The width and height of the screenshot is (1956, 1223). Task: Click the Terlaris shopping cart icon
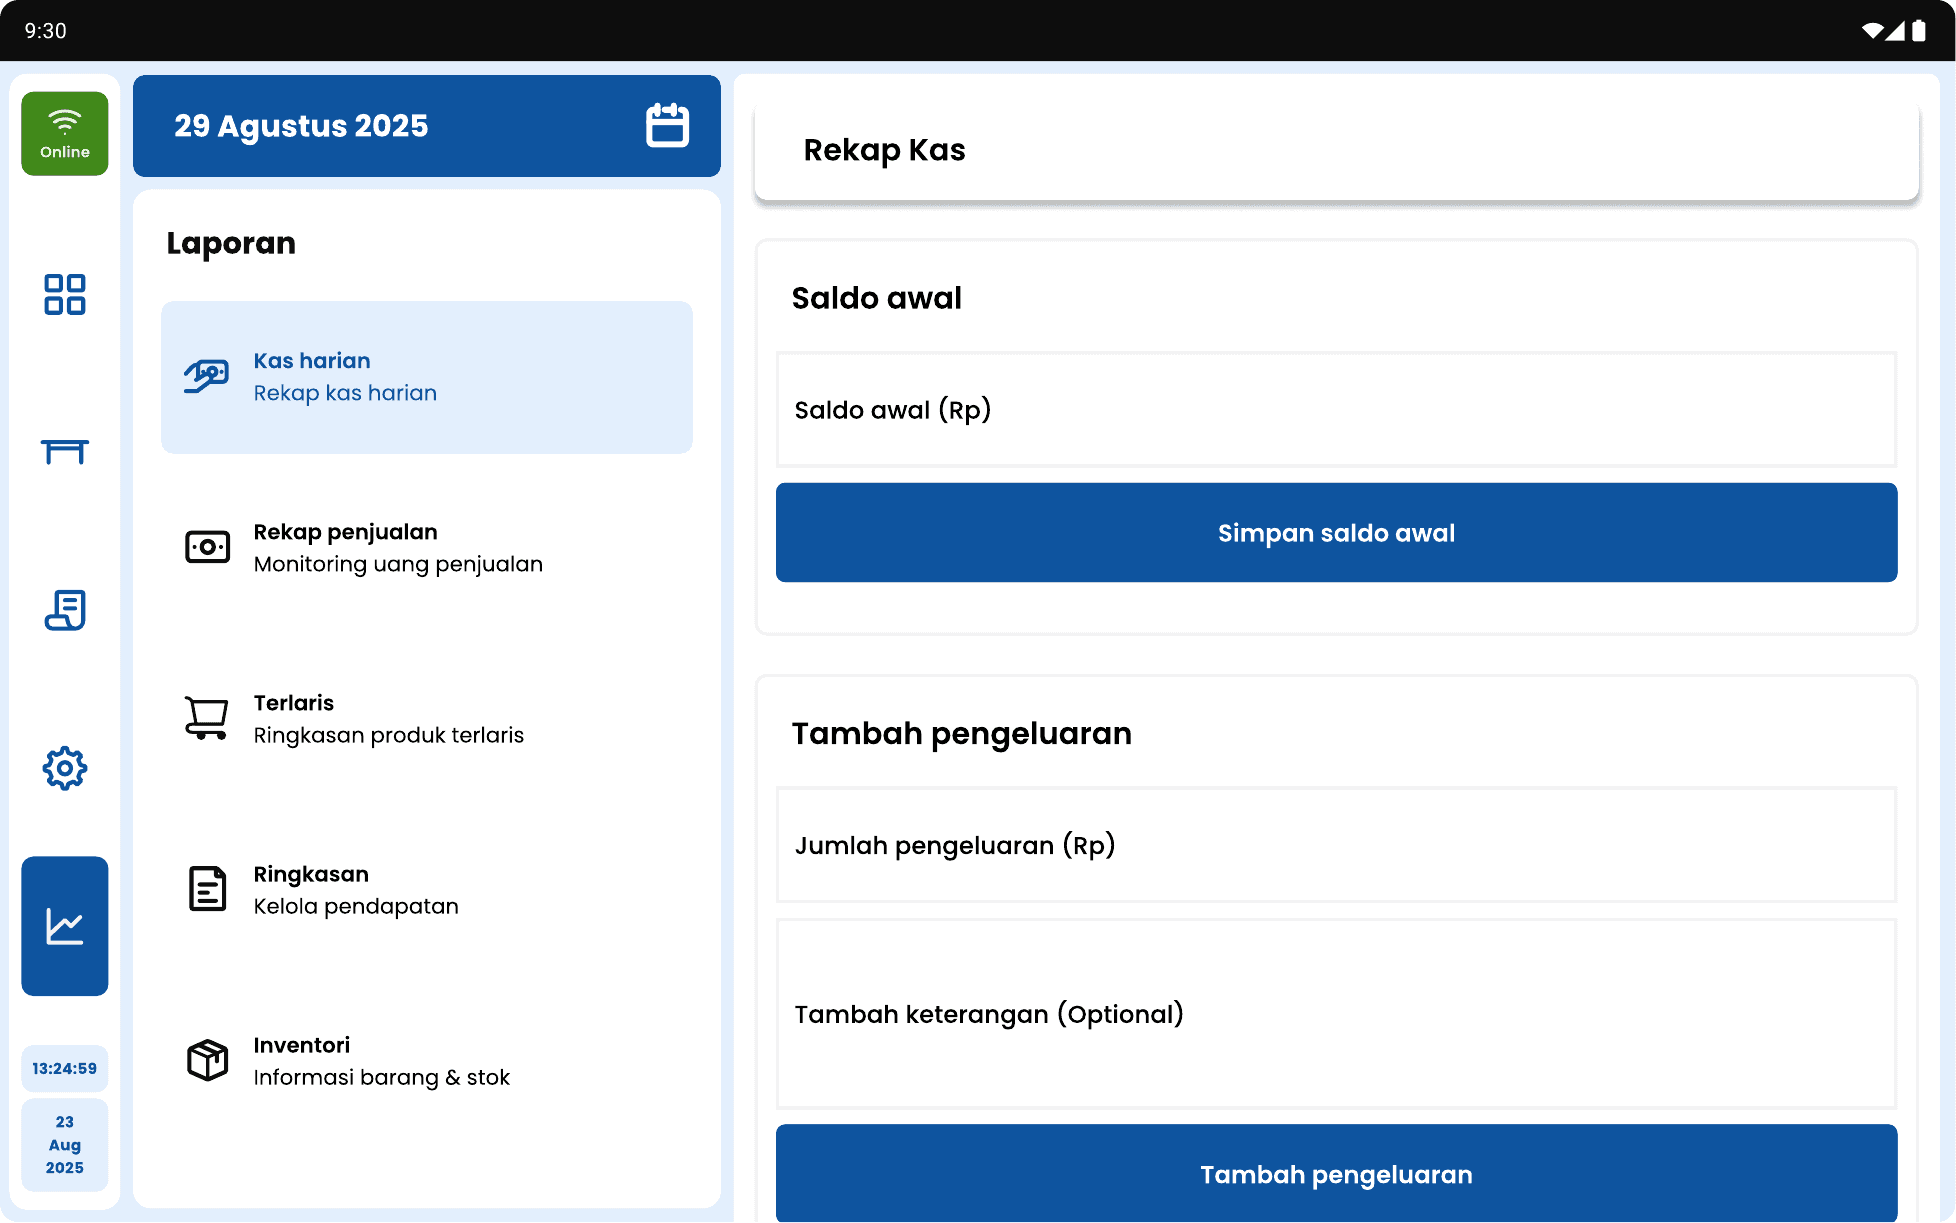(207, 718)
